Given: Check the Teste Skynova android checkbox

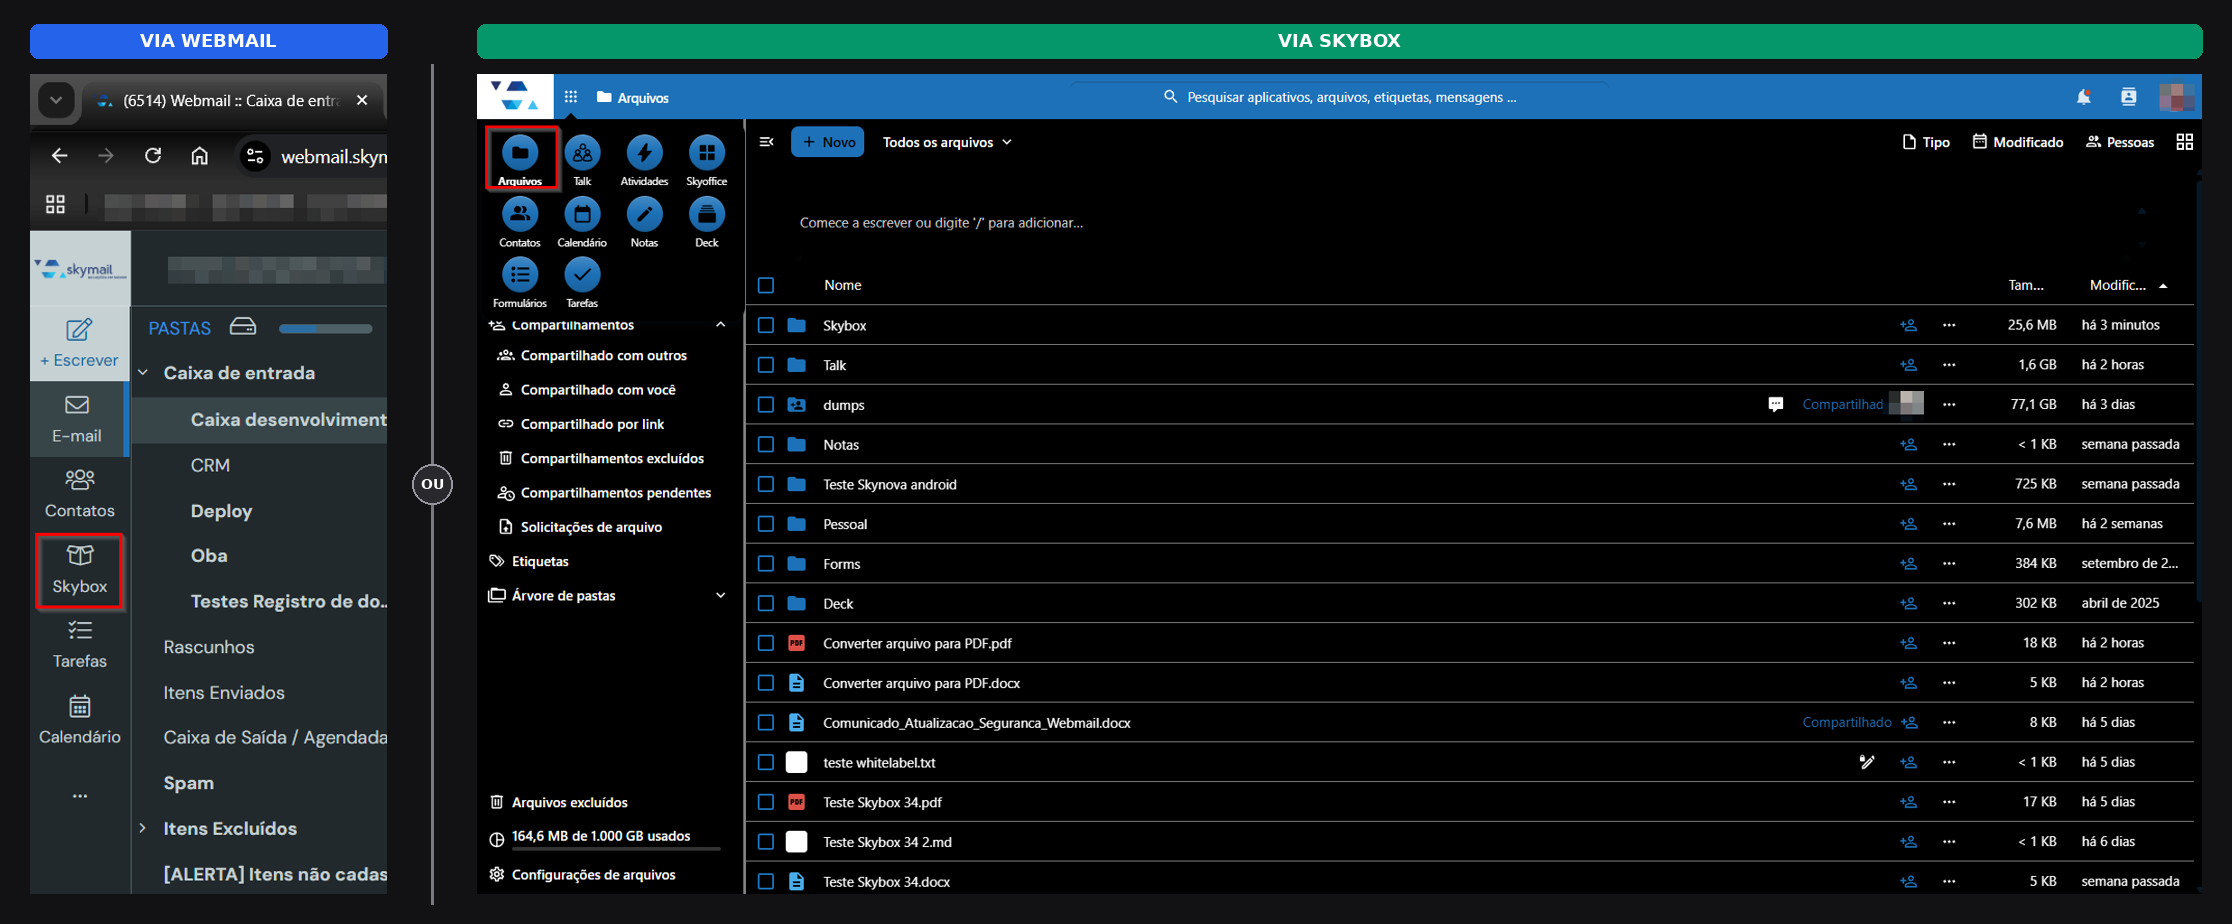Looking at the screenshot, I should click(x=766, y=484).
